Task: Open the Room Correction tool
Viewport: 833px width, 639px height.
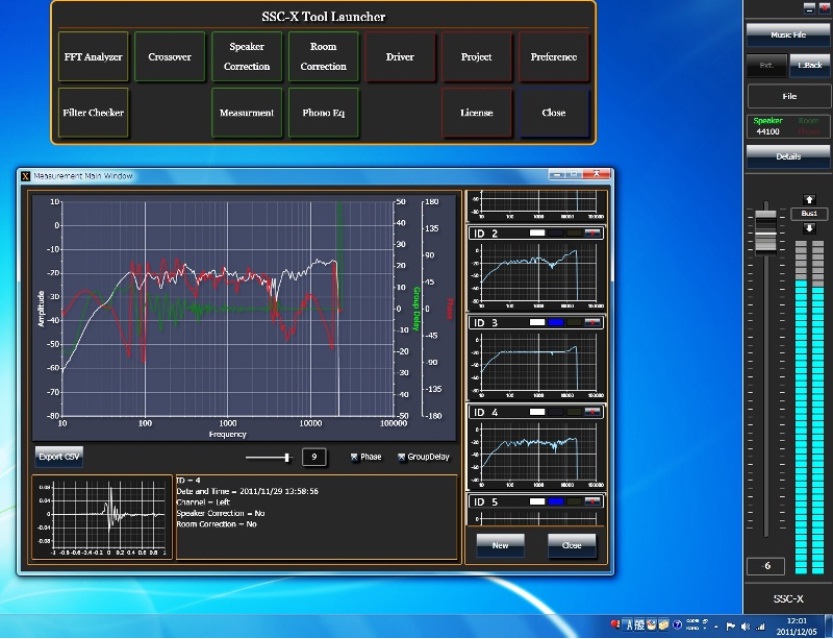Action: [x=323, y=57]
